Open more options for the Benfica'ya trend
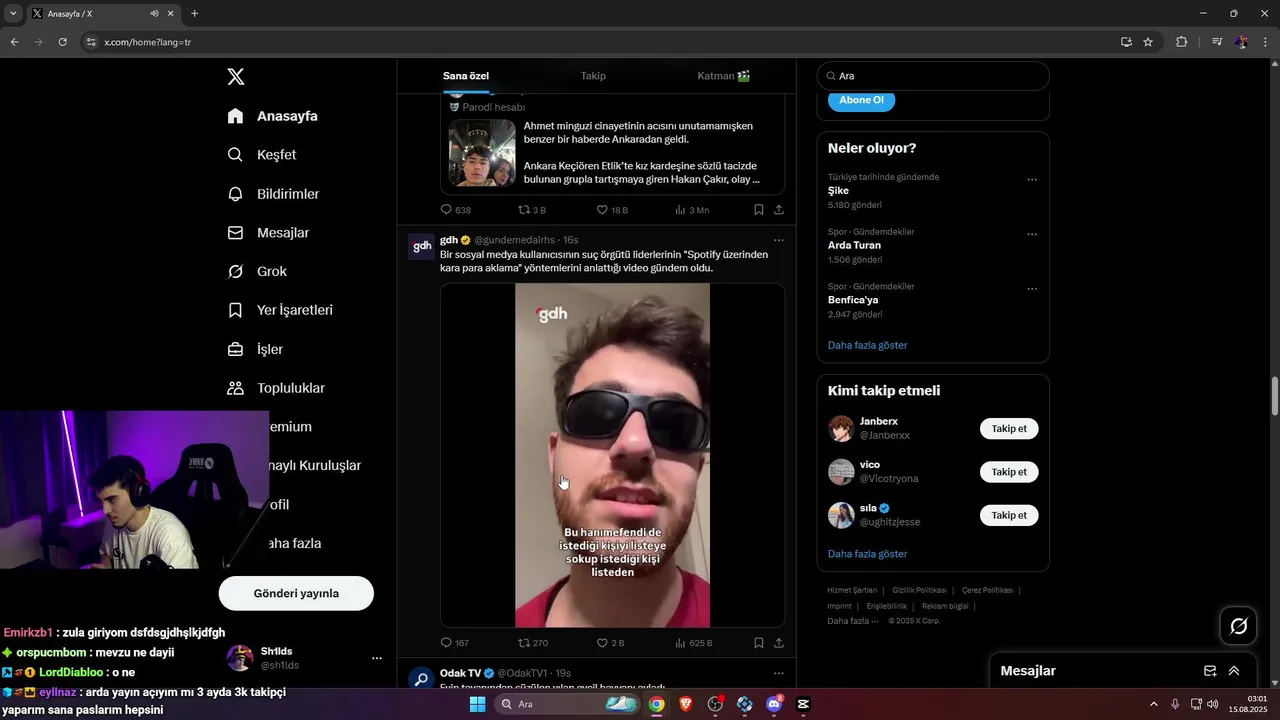Image resolution: width=1280 pixels, height=720 pixels. click(1032, 290)
